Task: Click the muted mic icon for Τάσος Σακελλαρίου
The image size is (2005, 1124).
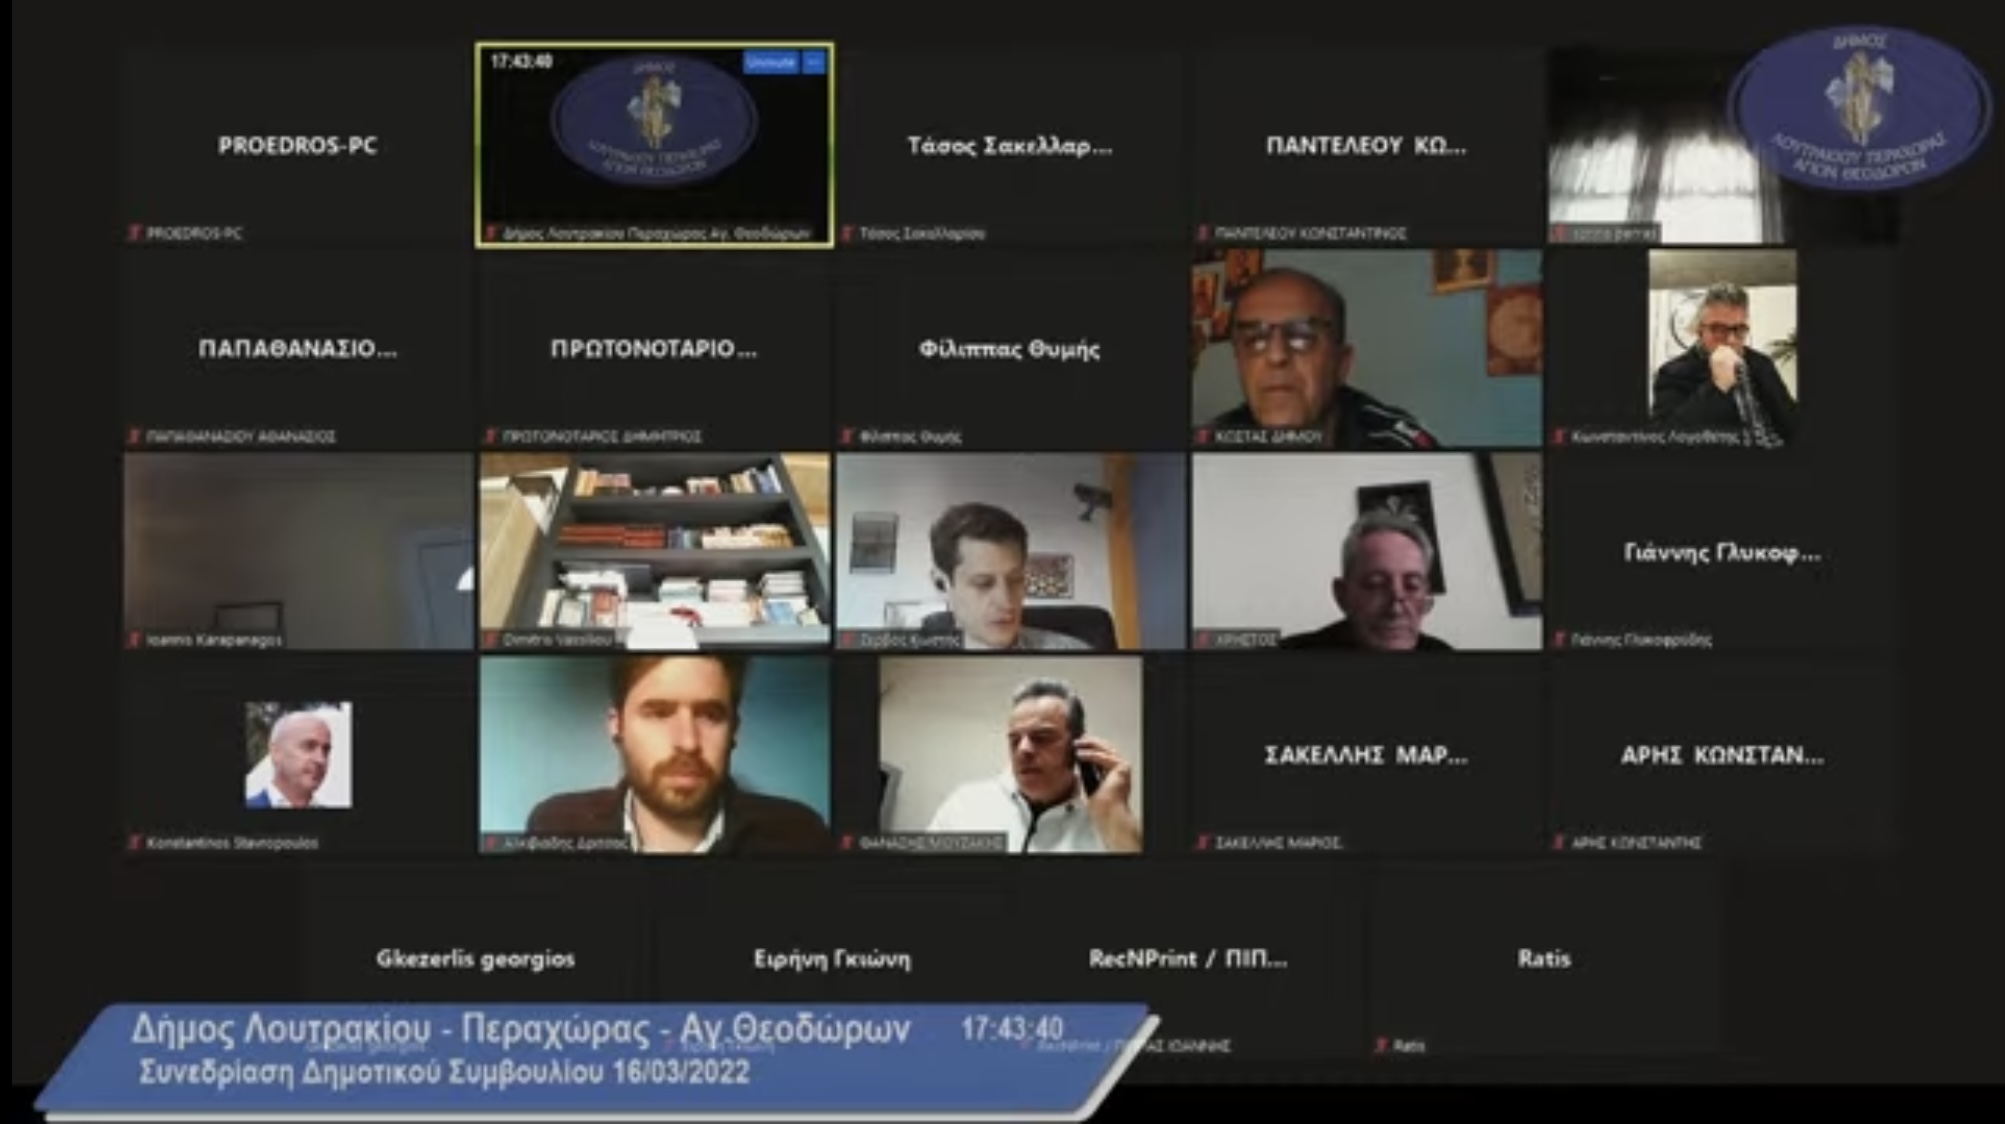Action: 847,233
